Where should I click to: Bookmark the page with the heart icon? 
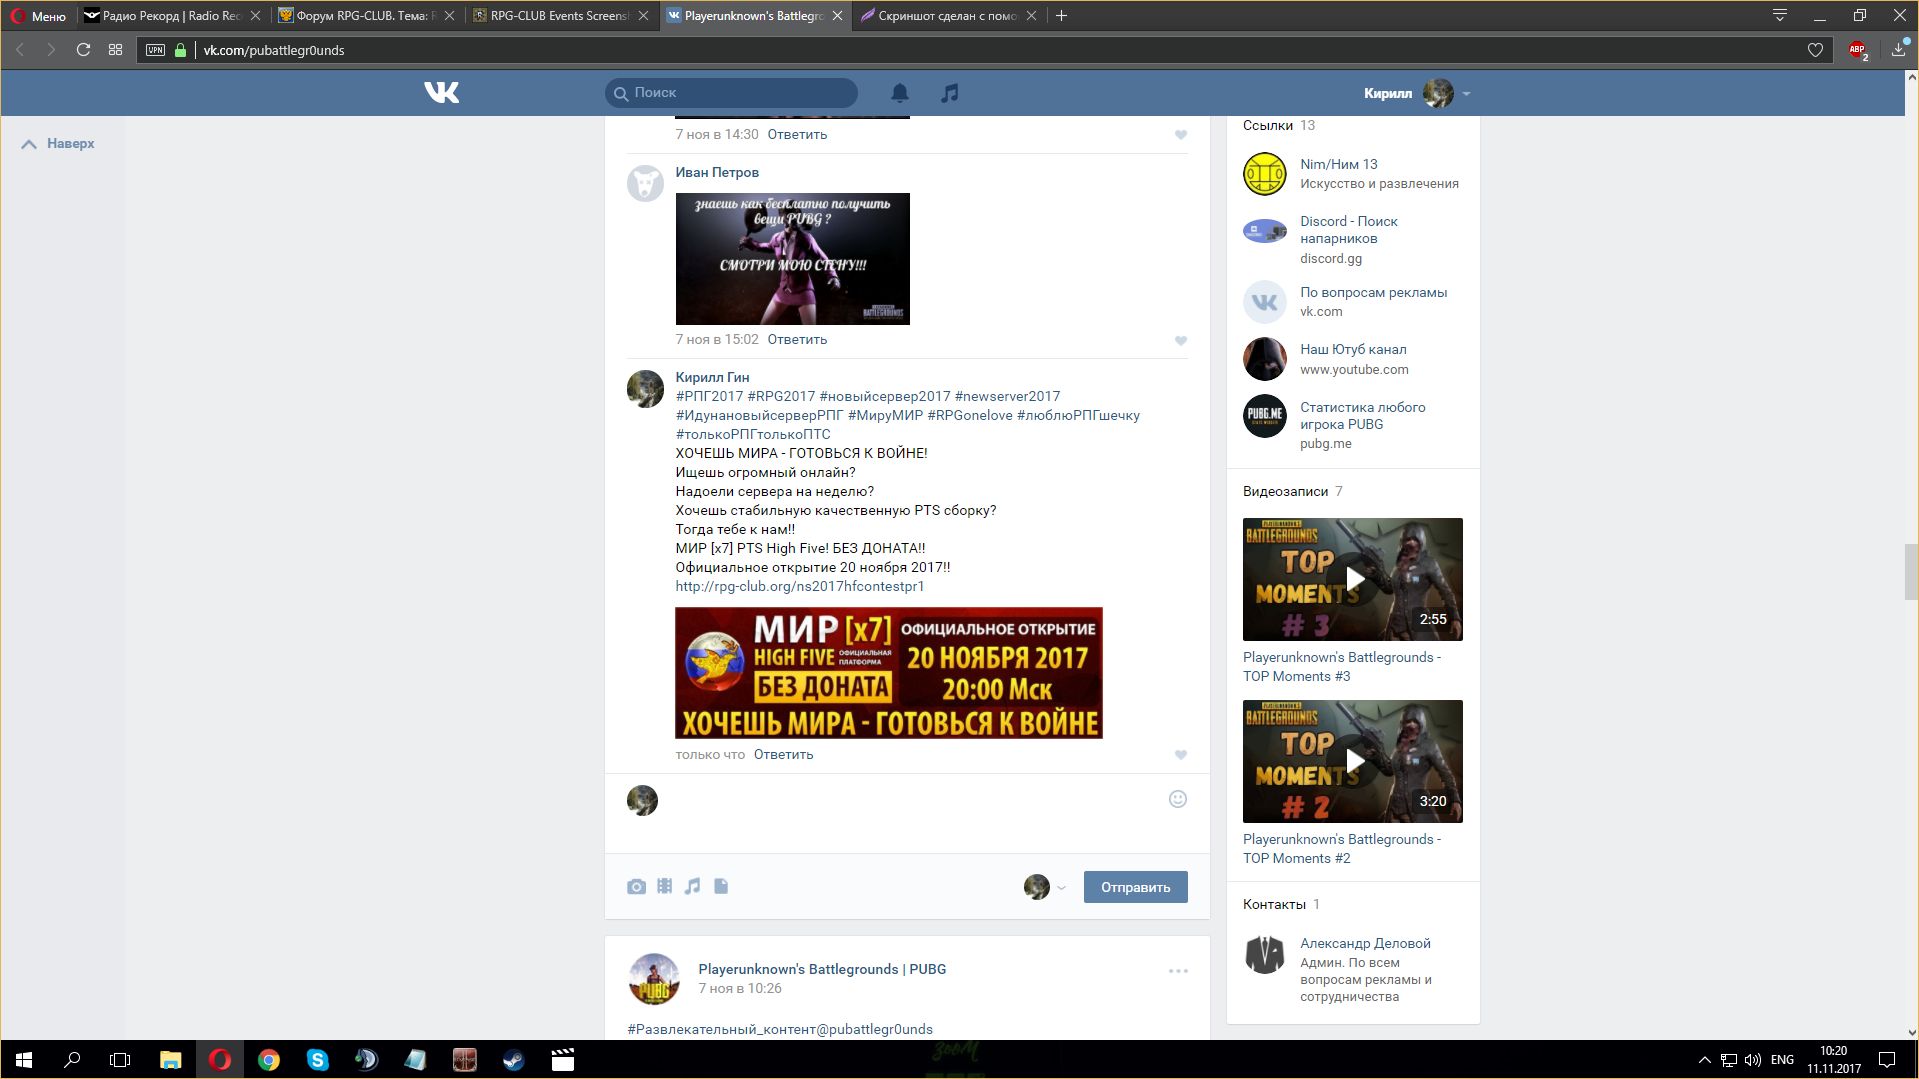pyautogui.click(x=1815, y=50)
